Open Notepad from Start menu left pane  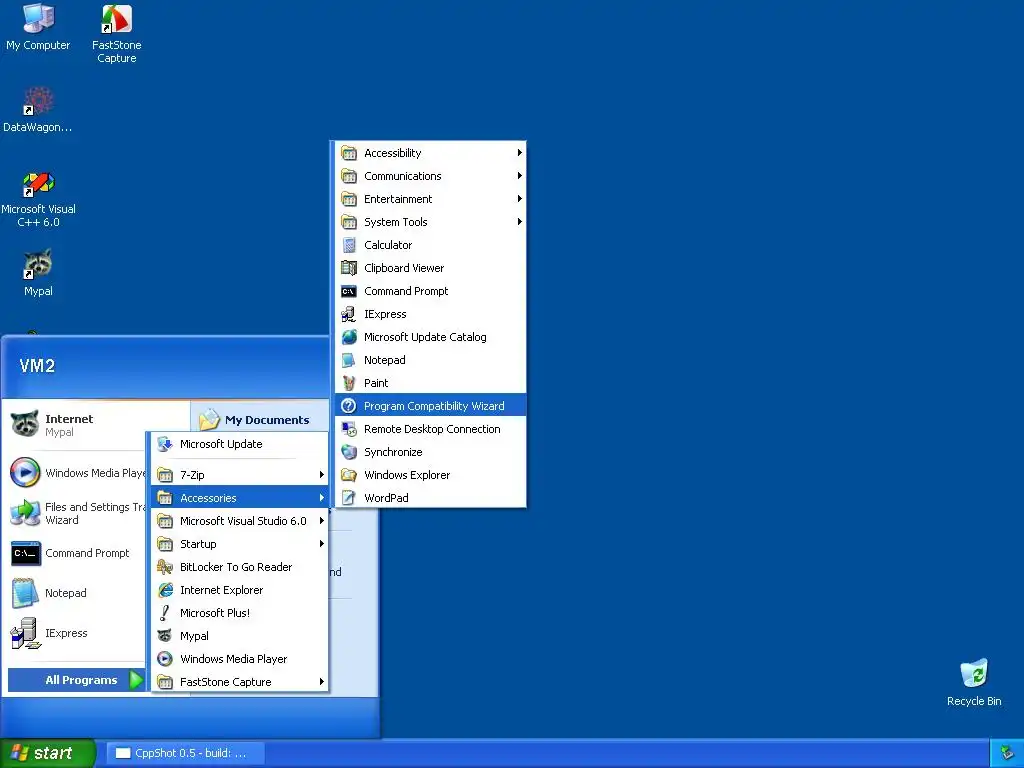75,593
